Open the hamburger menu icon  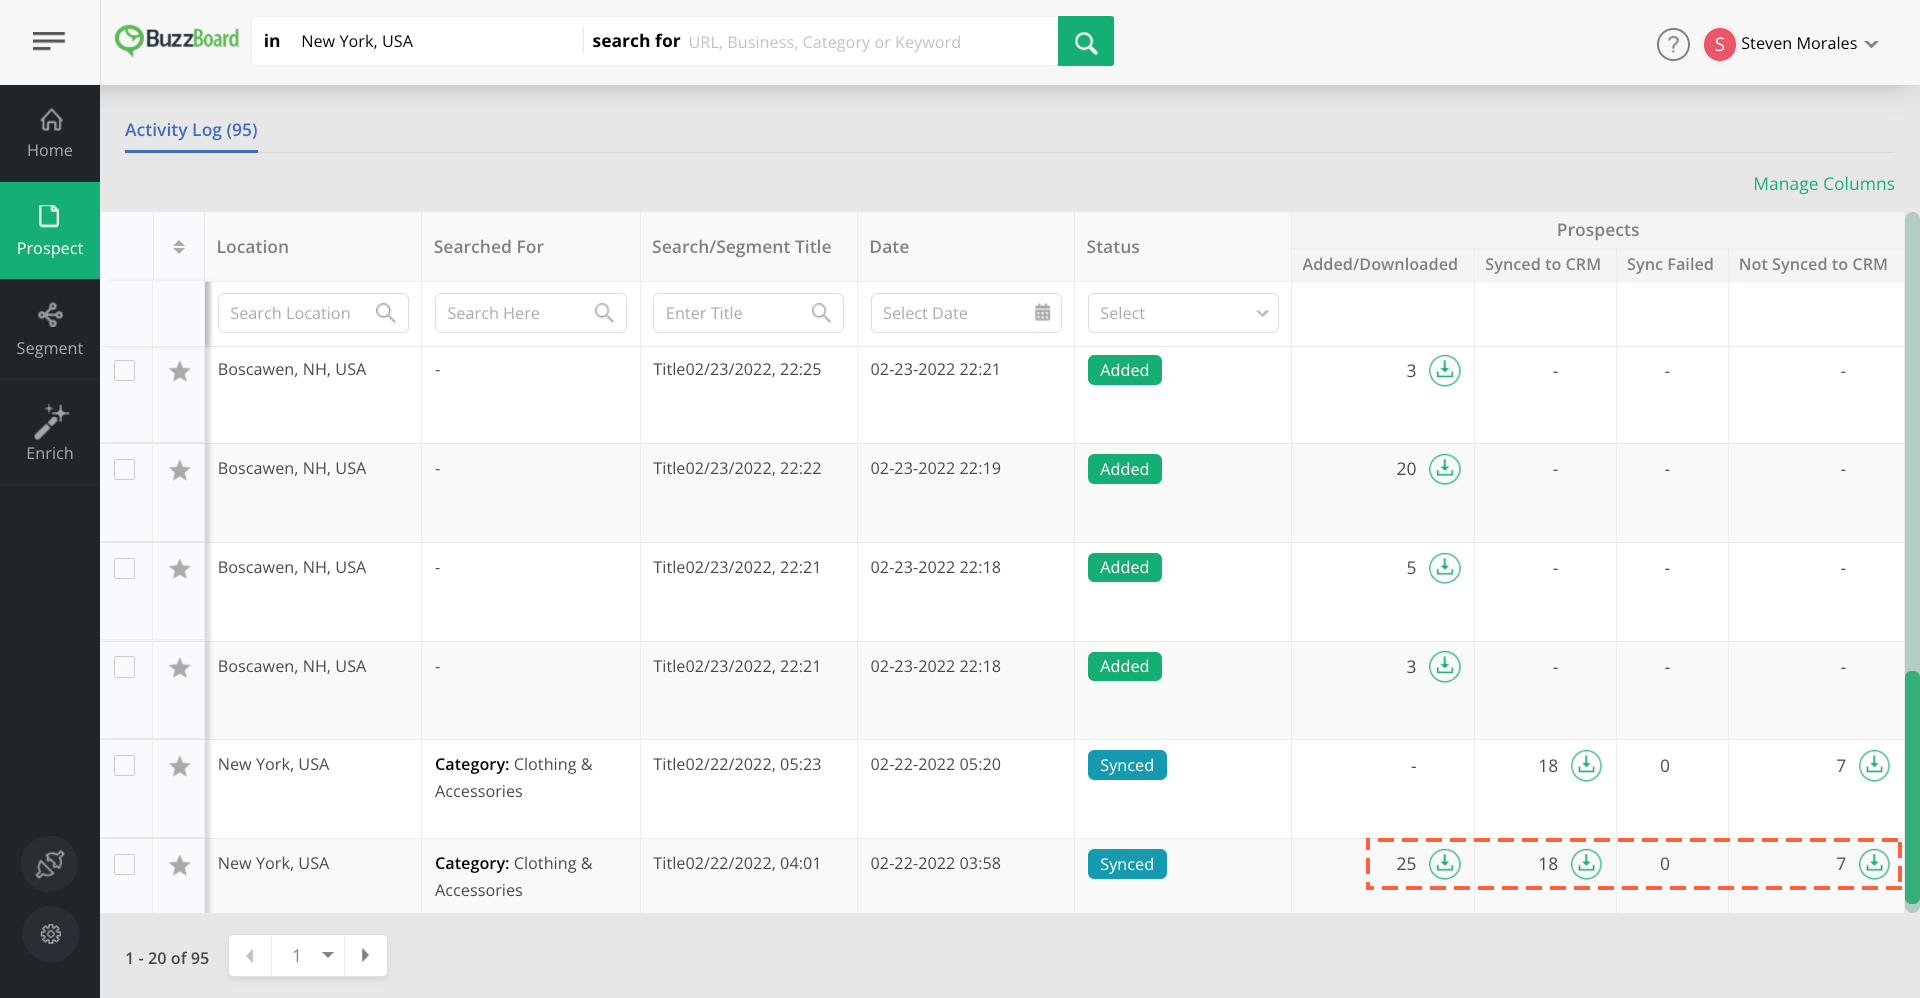pyautogui.click(x=49, y=41)
